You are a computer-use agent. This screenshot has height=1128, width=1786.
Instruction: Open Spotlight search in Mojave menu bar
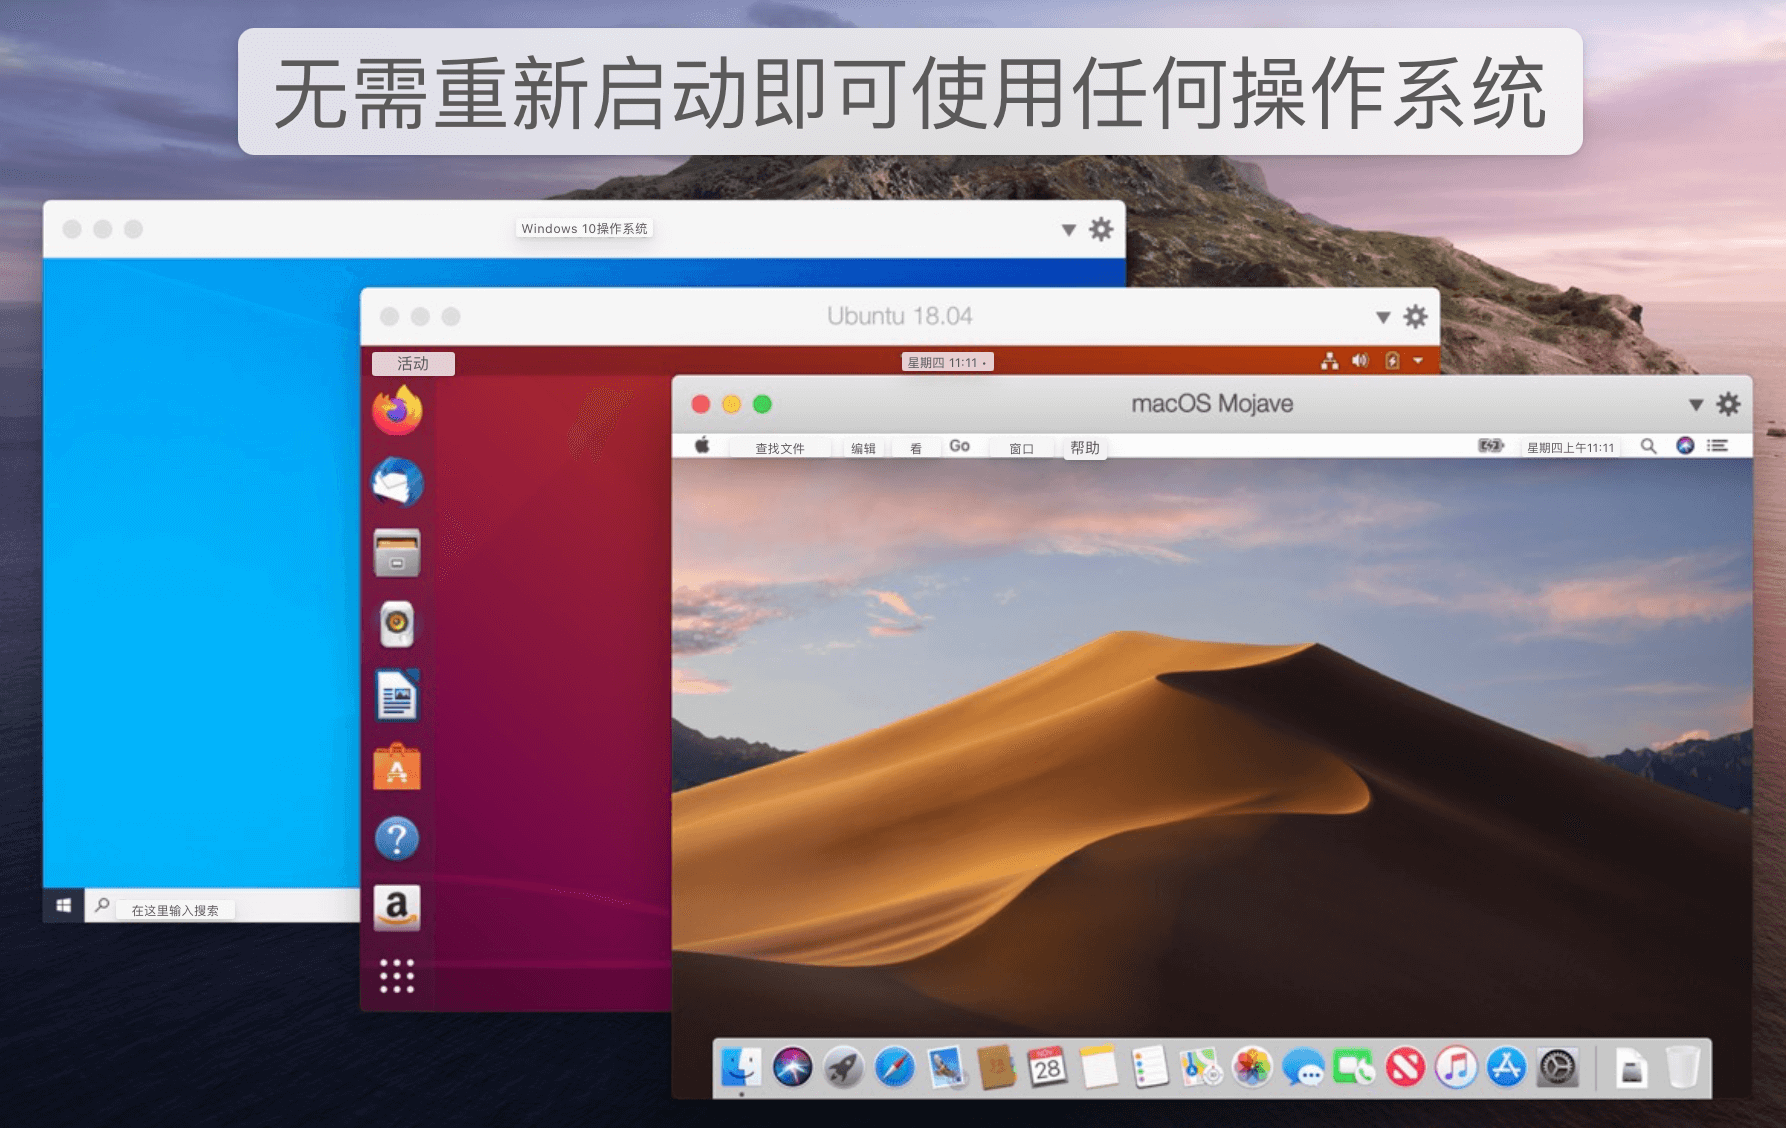[1648, 446]
